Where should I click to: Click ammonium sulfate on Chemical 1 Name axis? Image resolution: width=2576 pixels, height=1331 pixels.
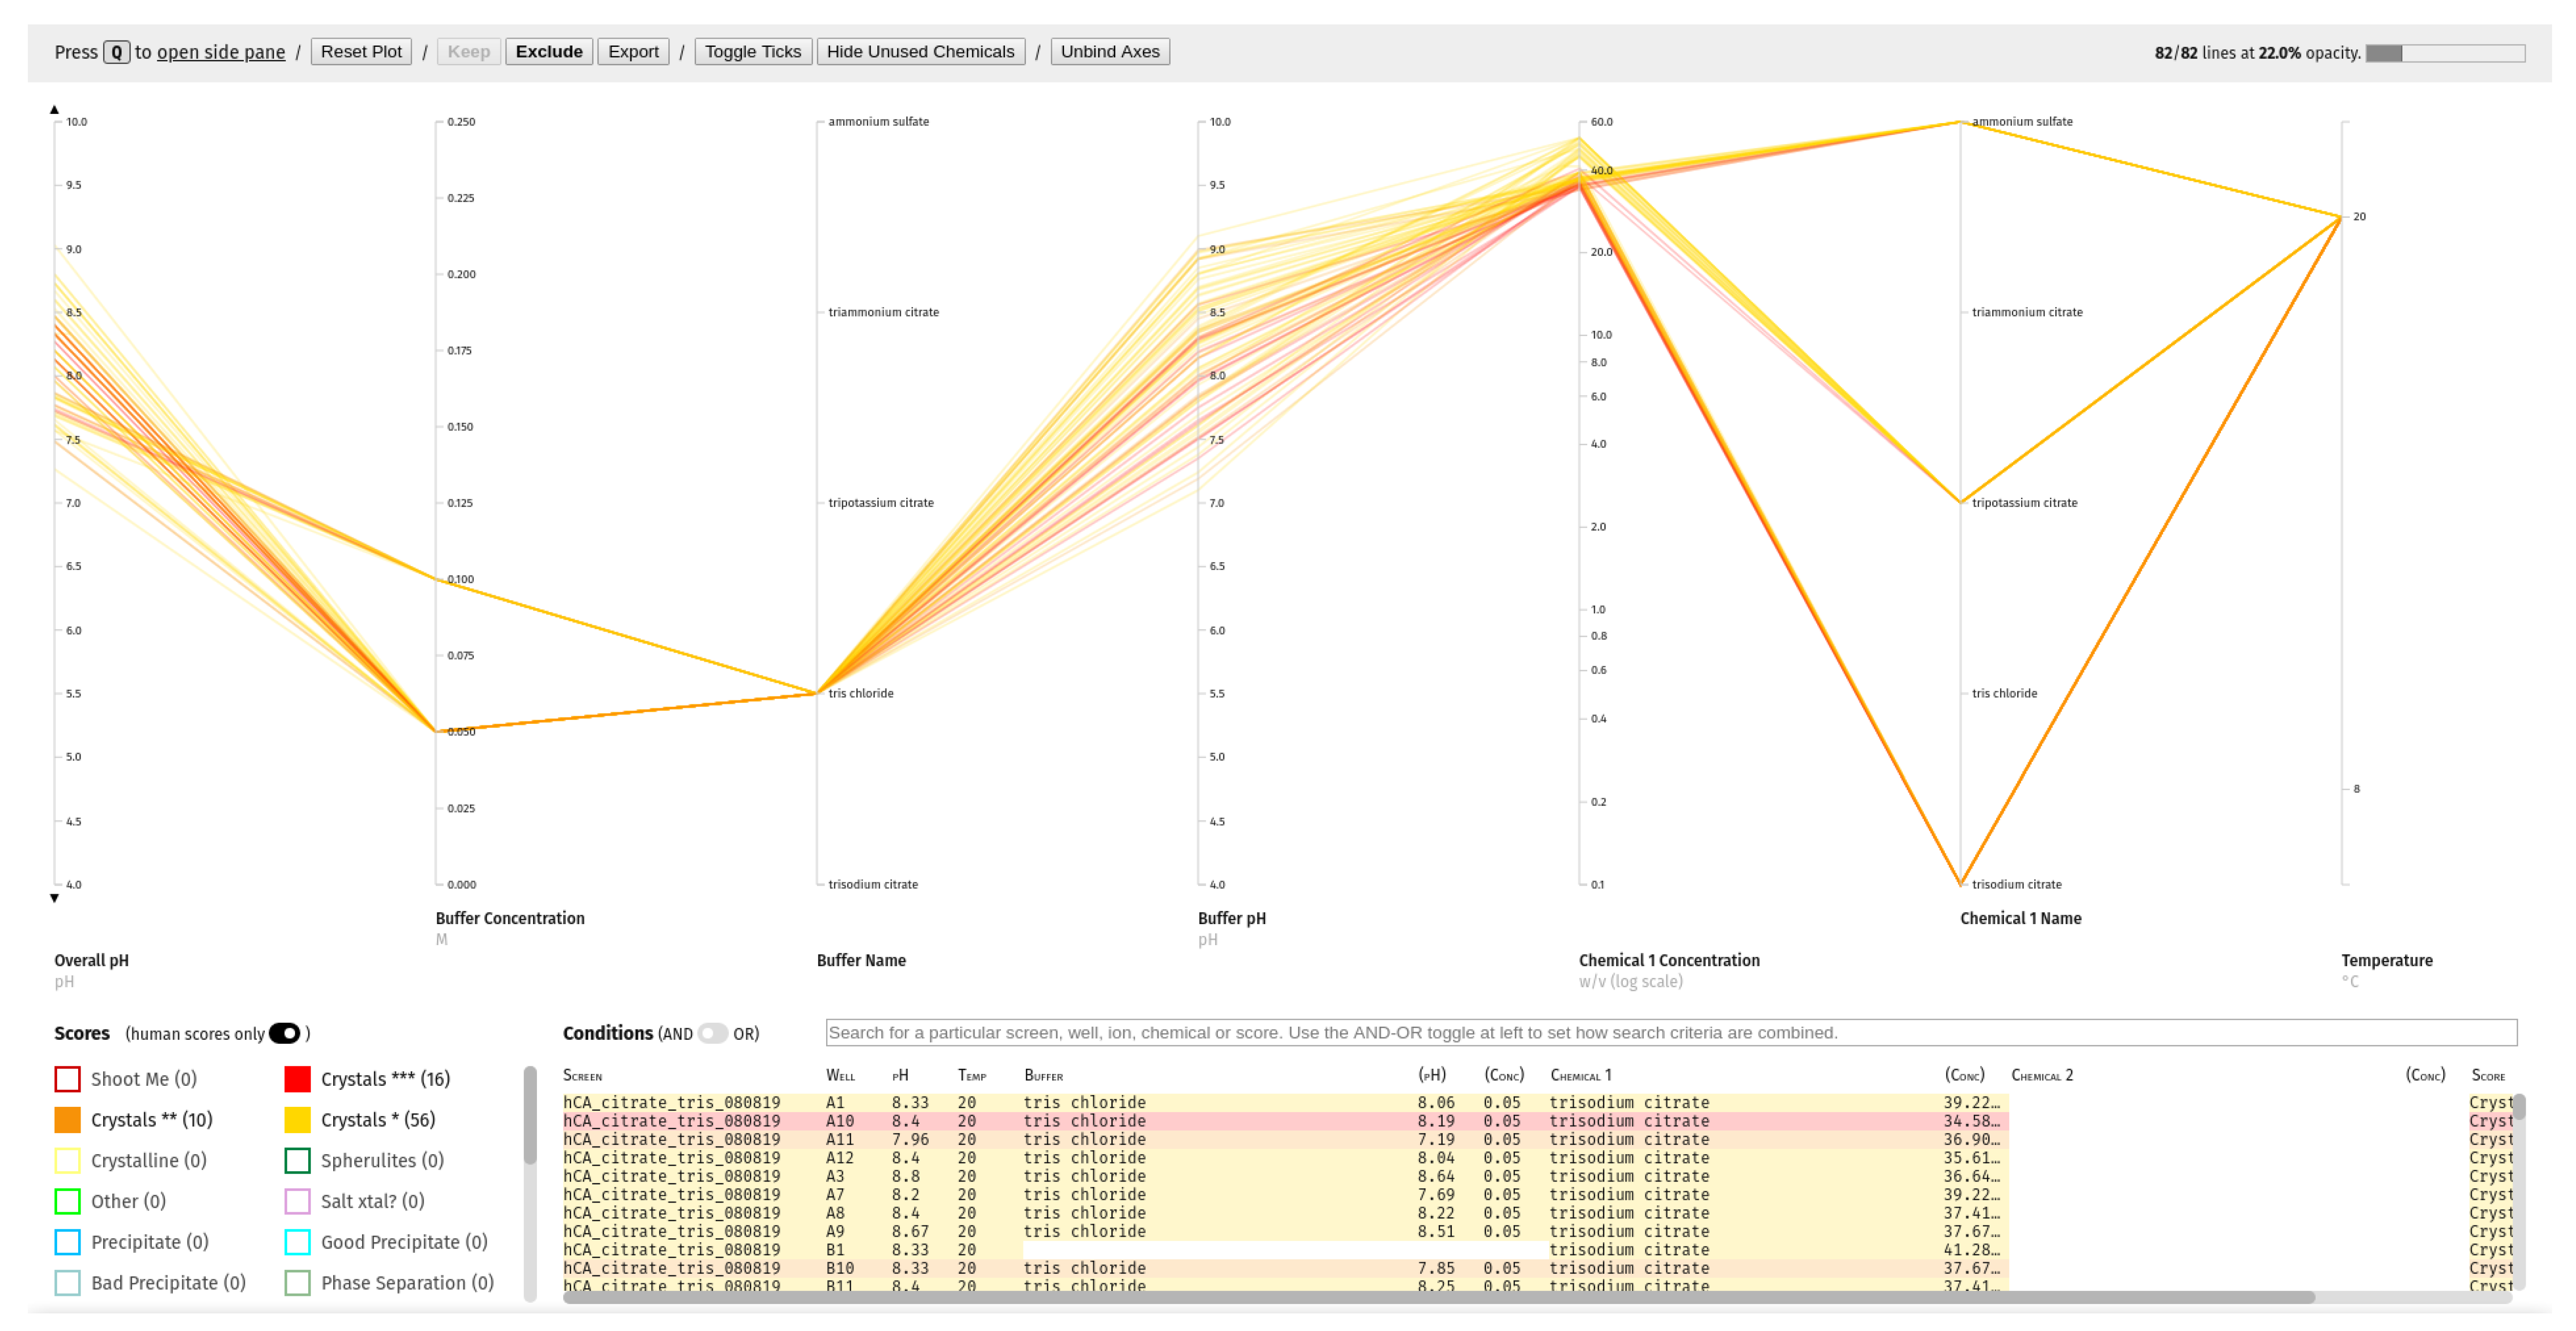[2022, 122]
